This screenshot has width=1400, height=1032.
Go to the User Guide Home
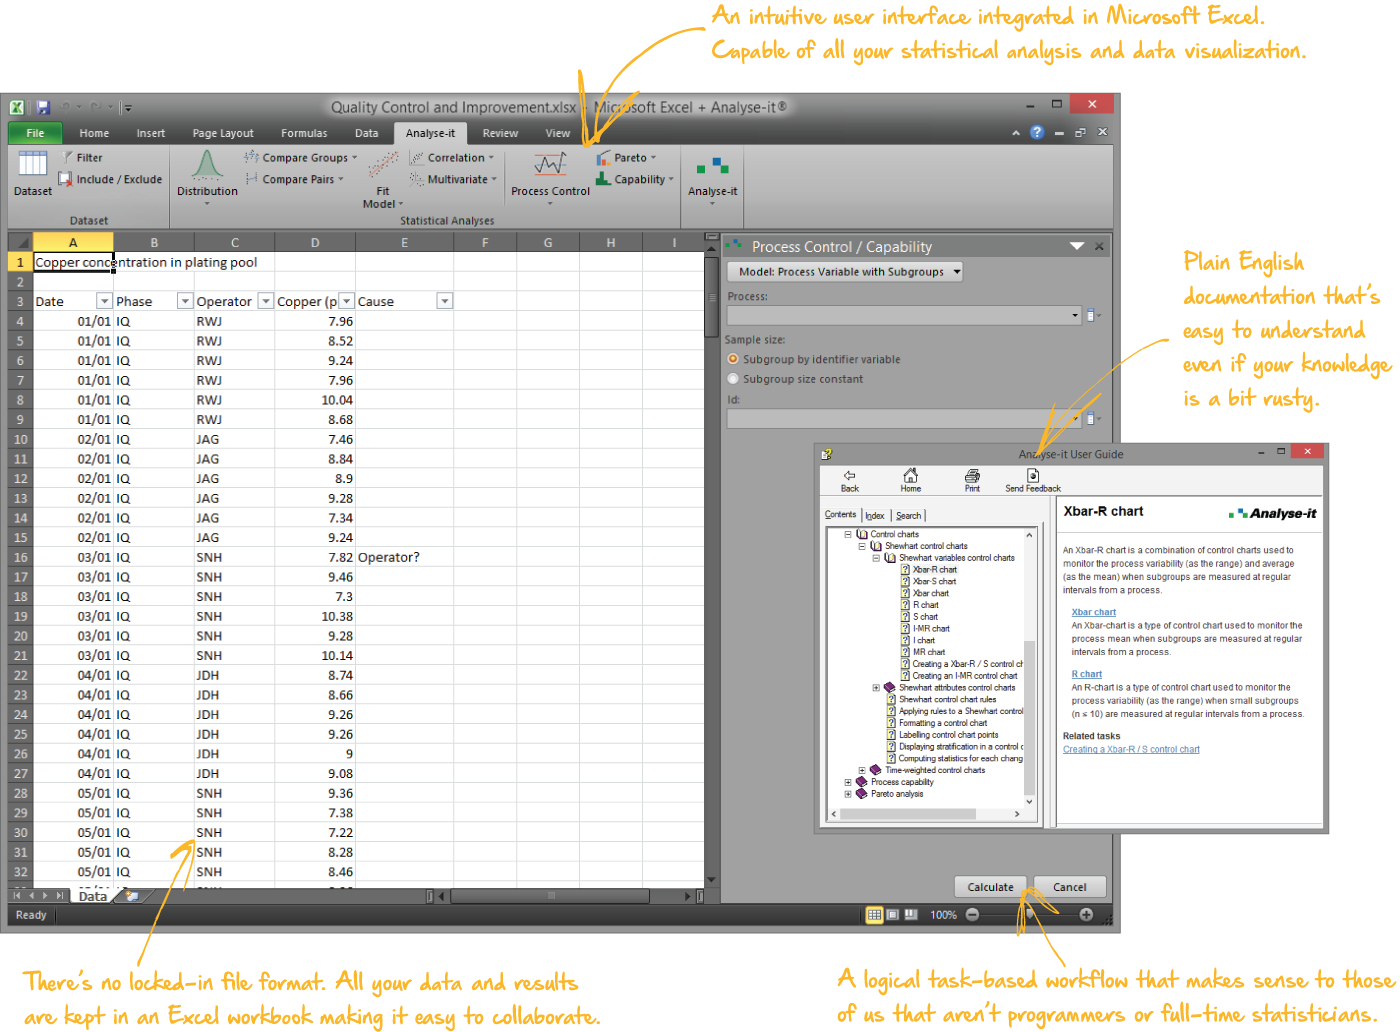pyautogui.click(x=911, y=481)
